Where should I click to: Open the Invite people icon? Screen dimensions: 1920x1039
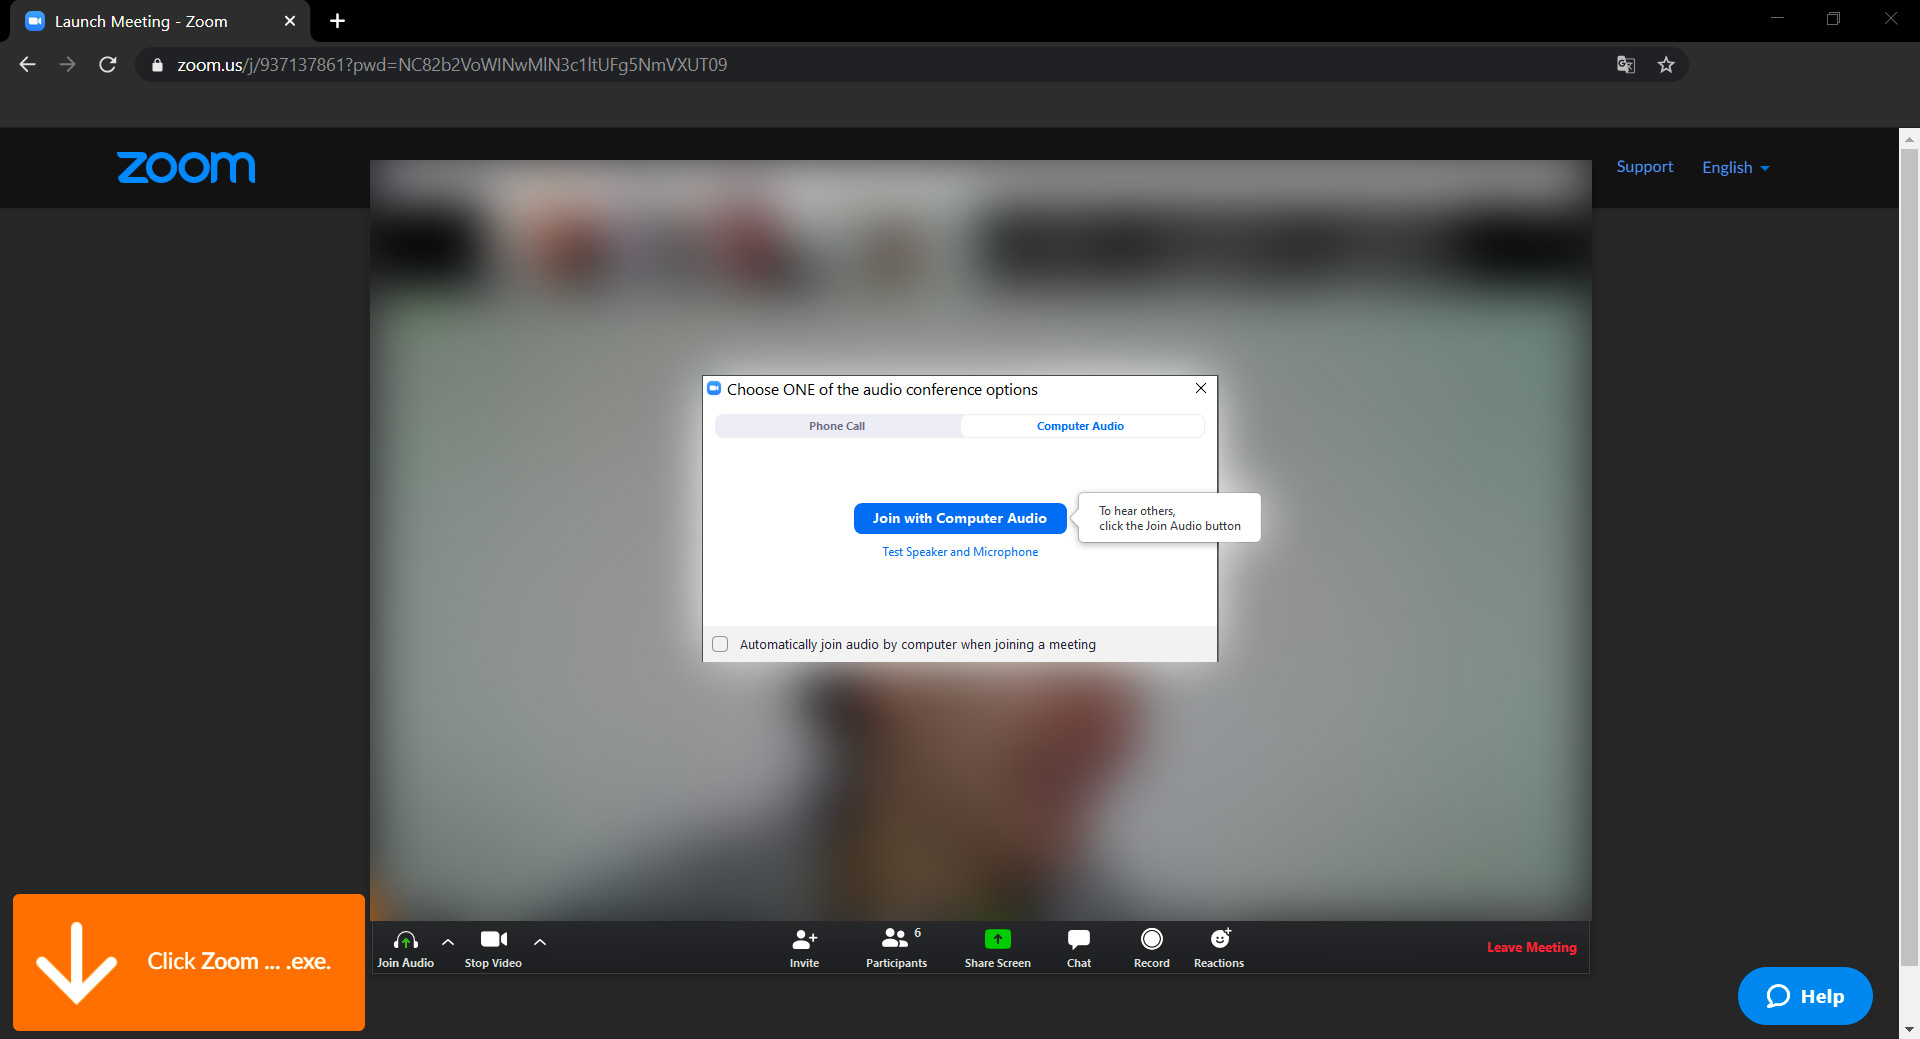click(804, 939)
